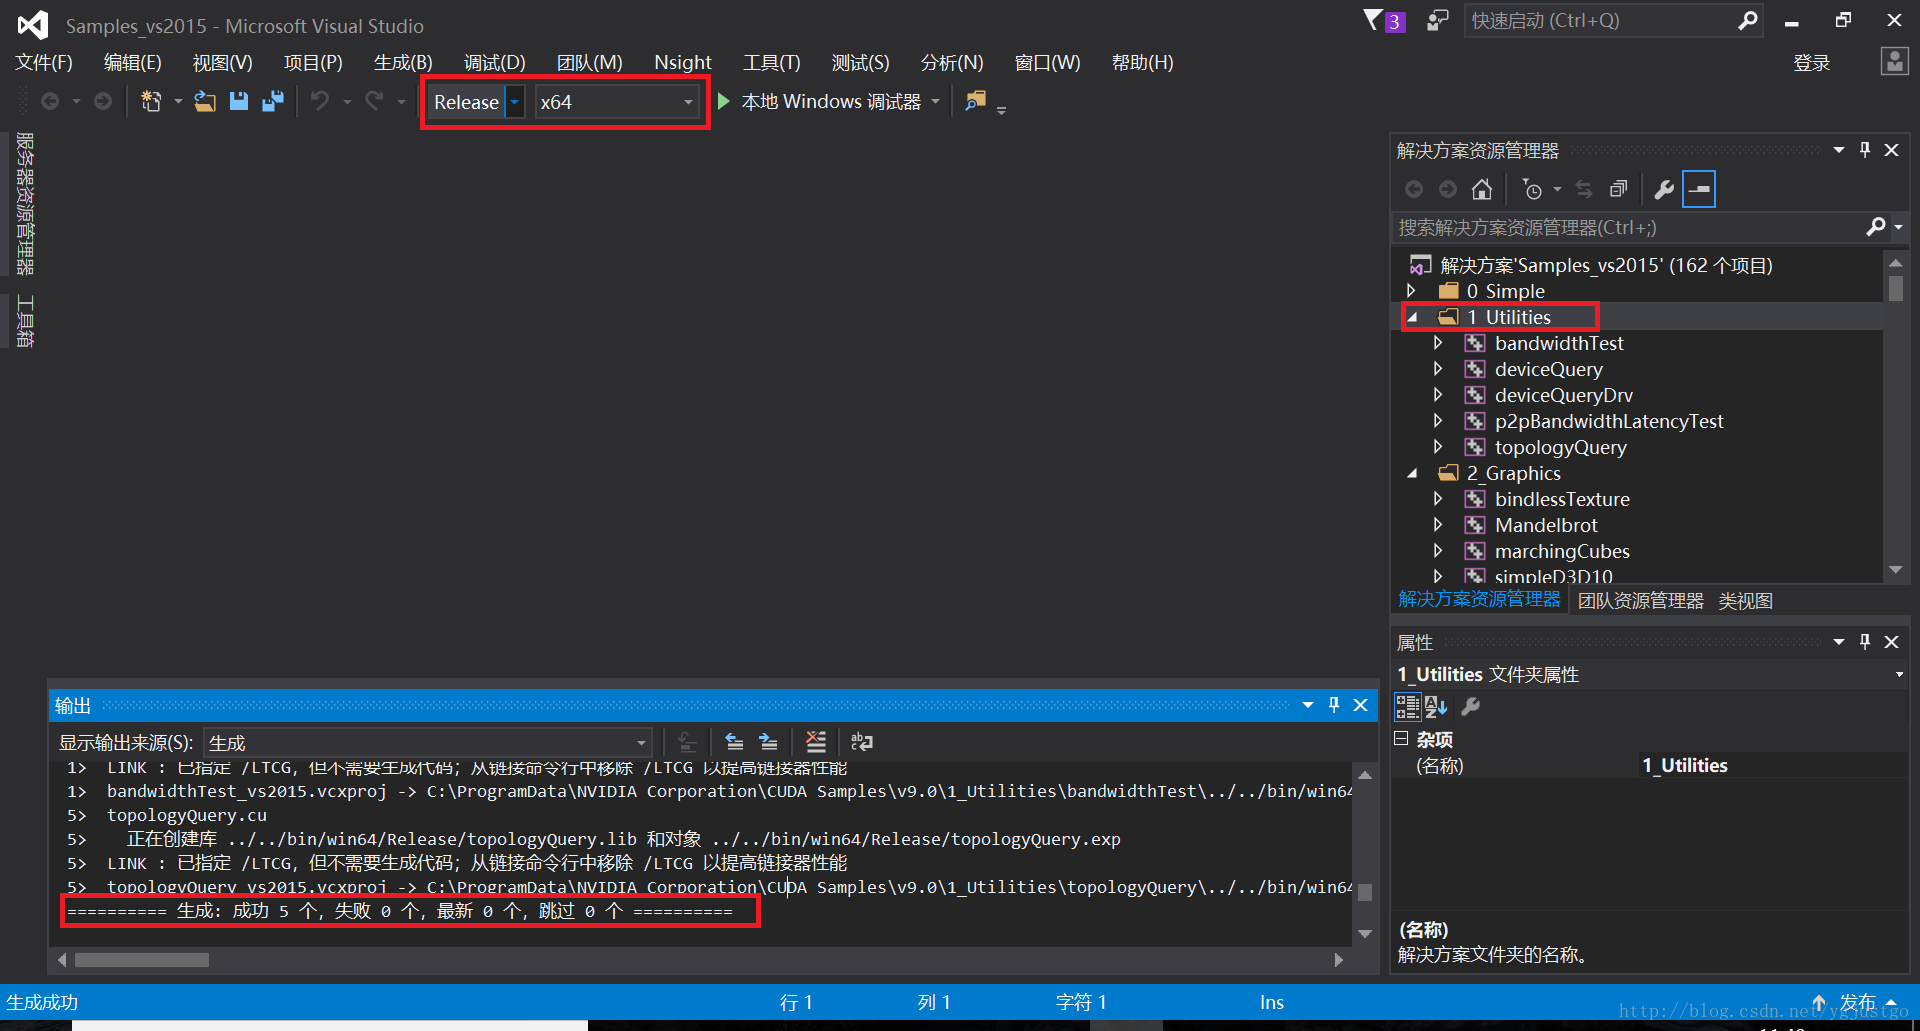
Task: Collapse the 2_Graphics folder node
Action: [1412, 473]
